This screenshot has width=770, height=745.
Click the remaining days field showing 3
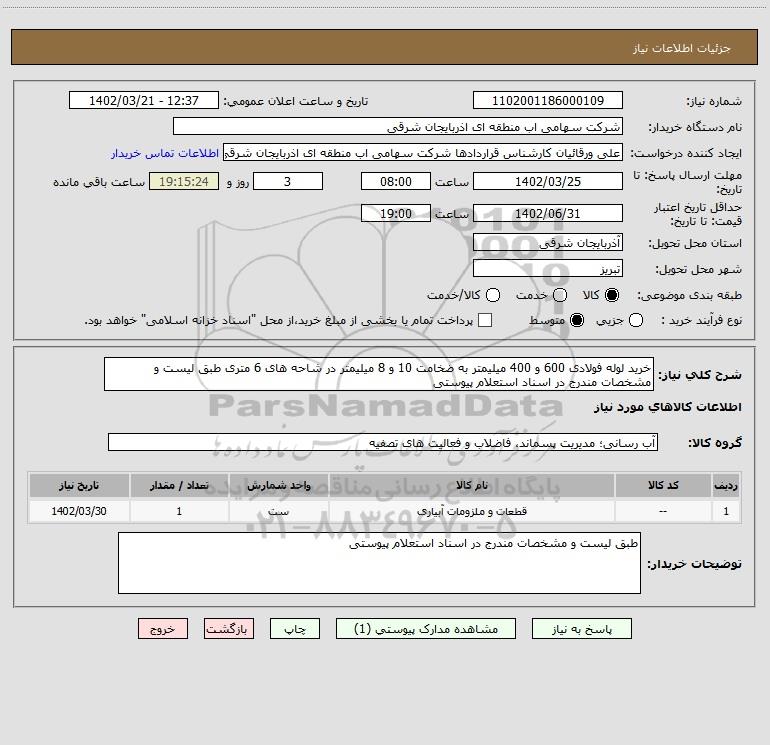288,181
